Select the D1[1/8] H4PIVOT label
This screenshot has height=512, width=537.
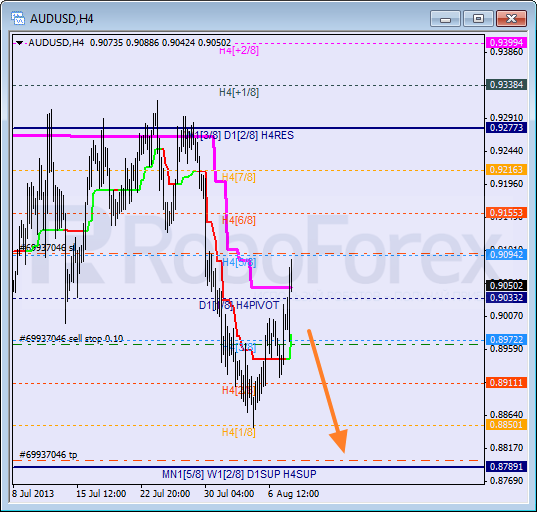click(x=239, y=305)
